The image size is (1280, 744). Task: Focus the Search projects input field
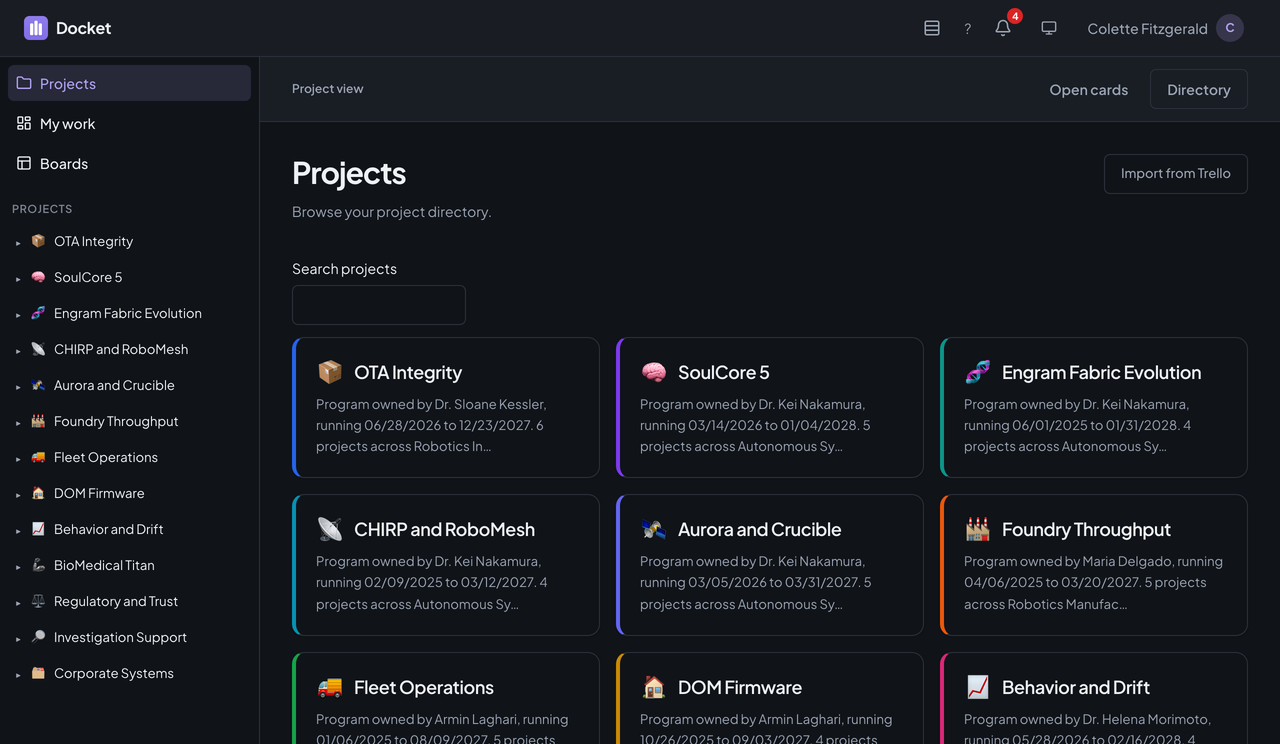click(378, 304)
